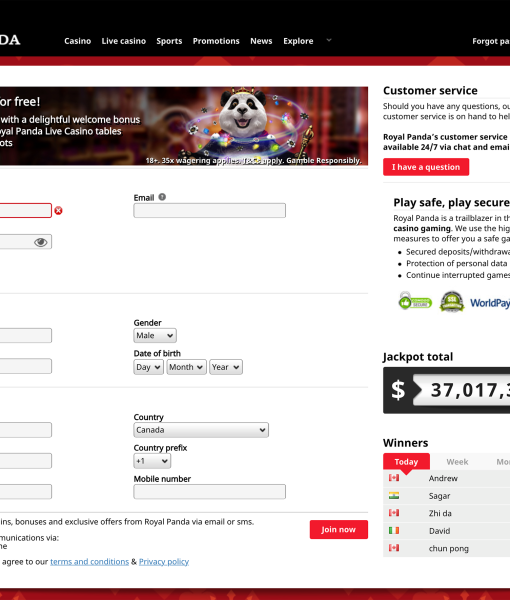Click the Join now button
The image size is (510, 600).
point(339,530)
